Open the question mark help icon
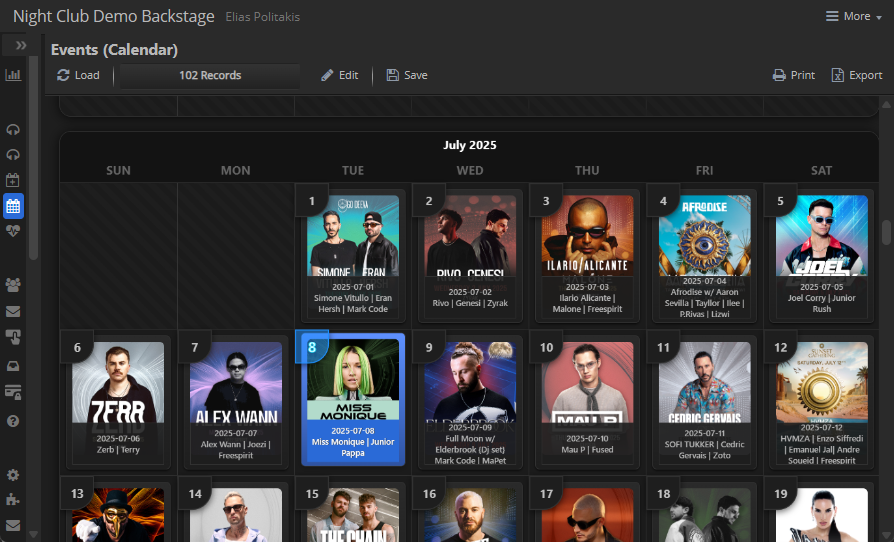 13,421
